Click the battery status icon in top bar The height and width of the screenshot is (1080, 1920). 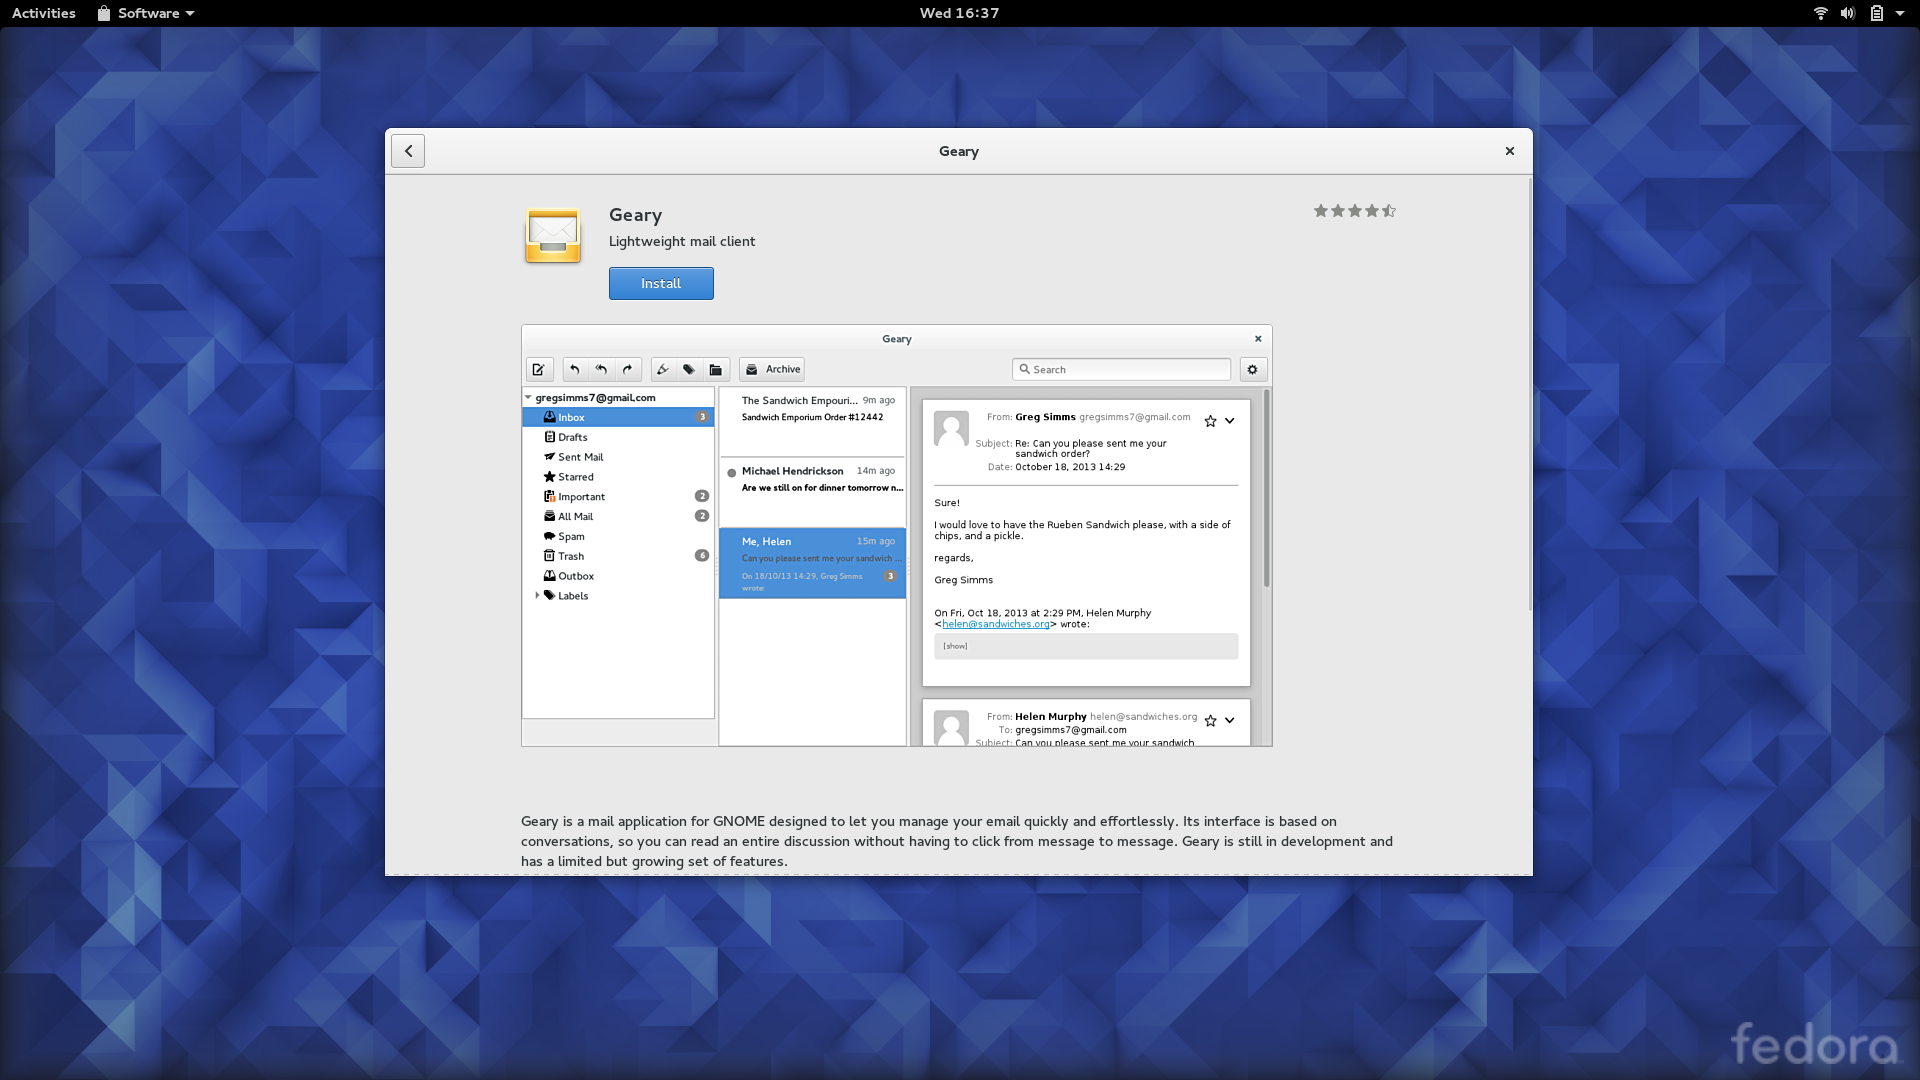[1877, 13]
